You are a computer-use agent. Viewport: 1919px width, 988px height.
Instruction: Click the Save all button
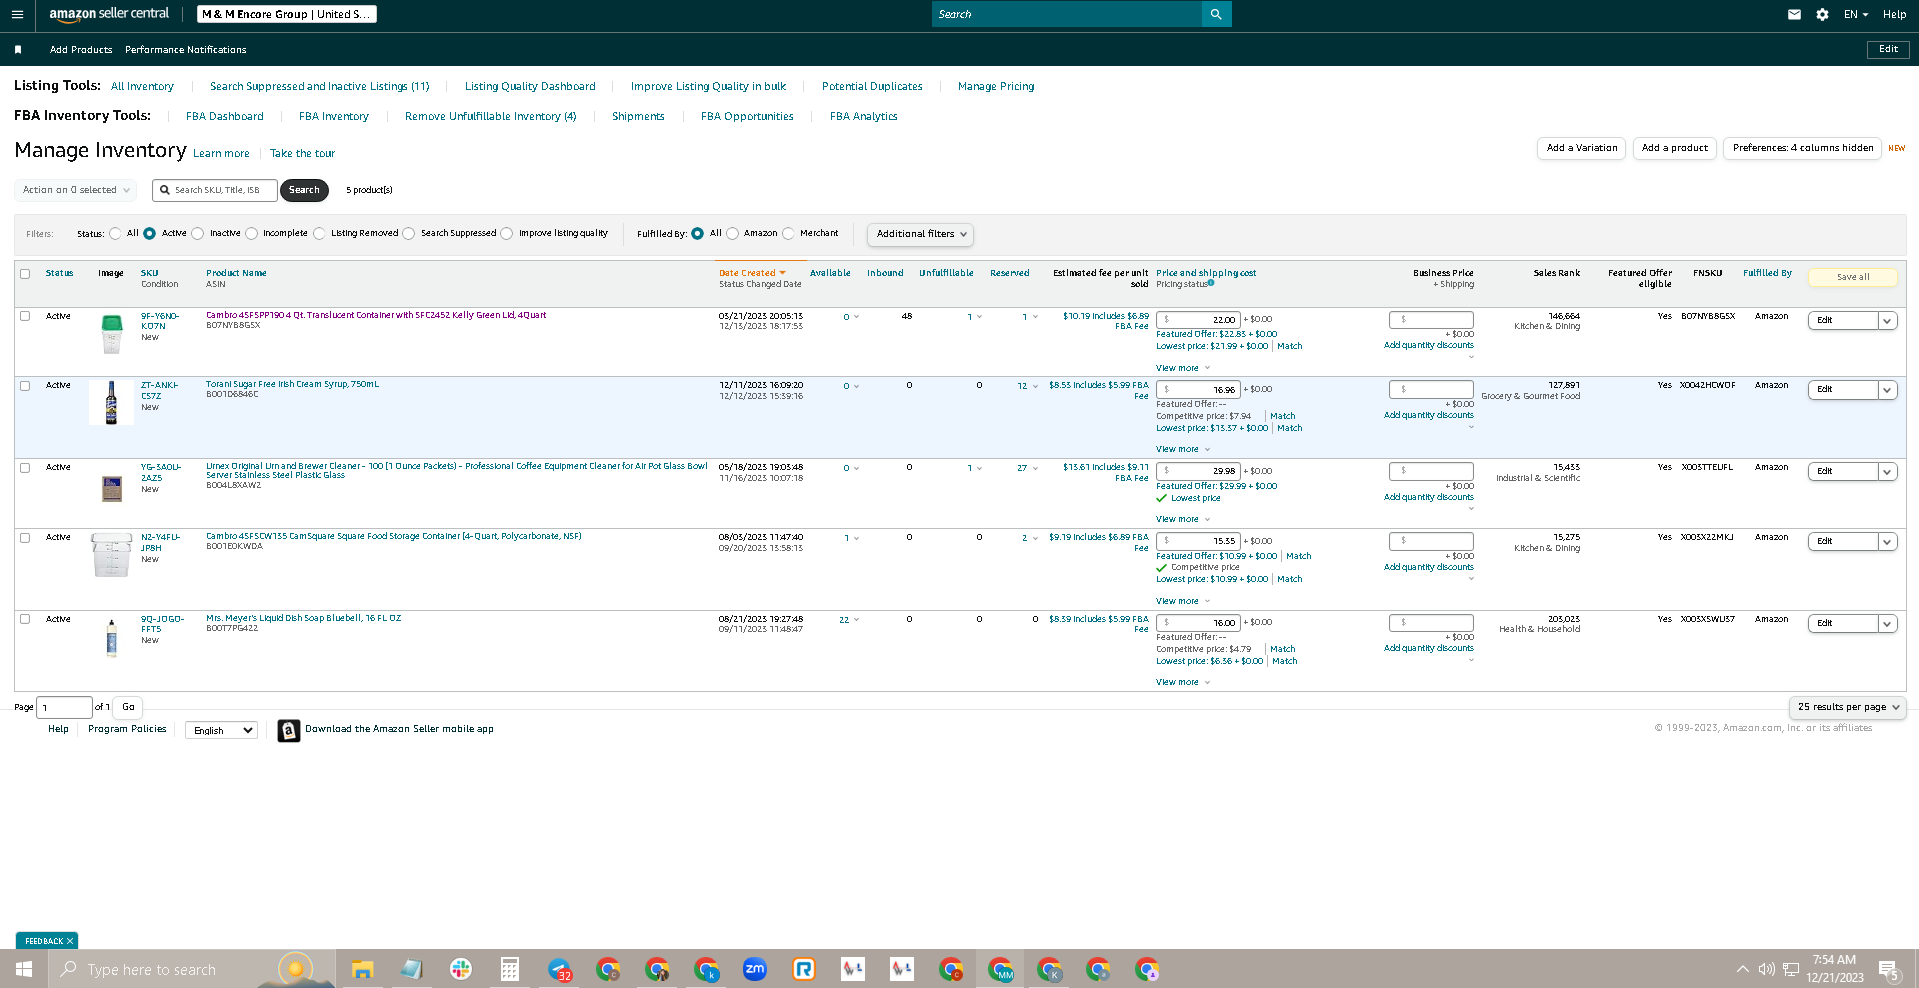coord(1852,277)
